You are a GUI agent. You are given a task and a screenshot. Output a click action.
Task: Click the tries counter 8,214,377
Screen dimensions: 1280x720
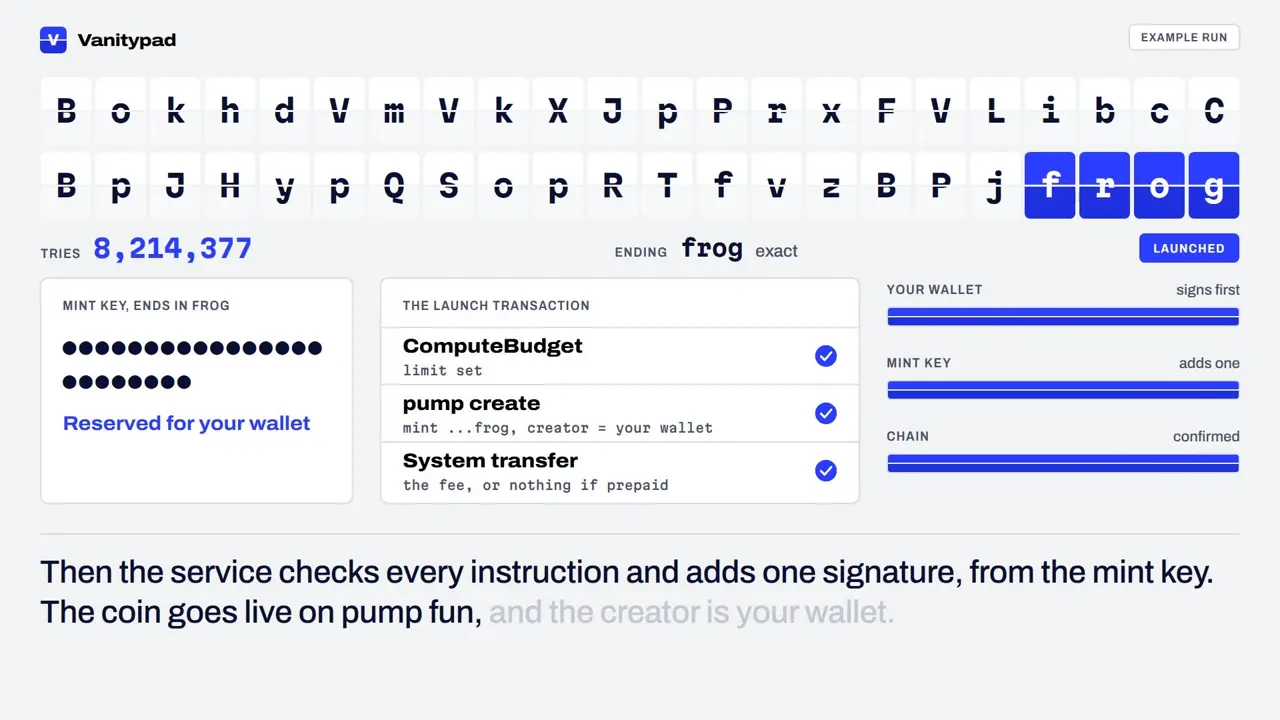coord(172,248)
